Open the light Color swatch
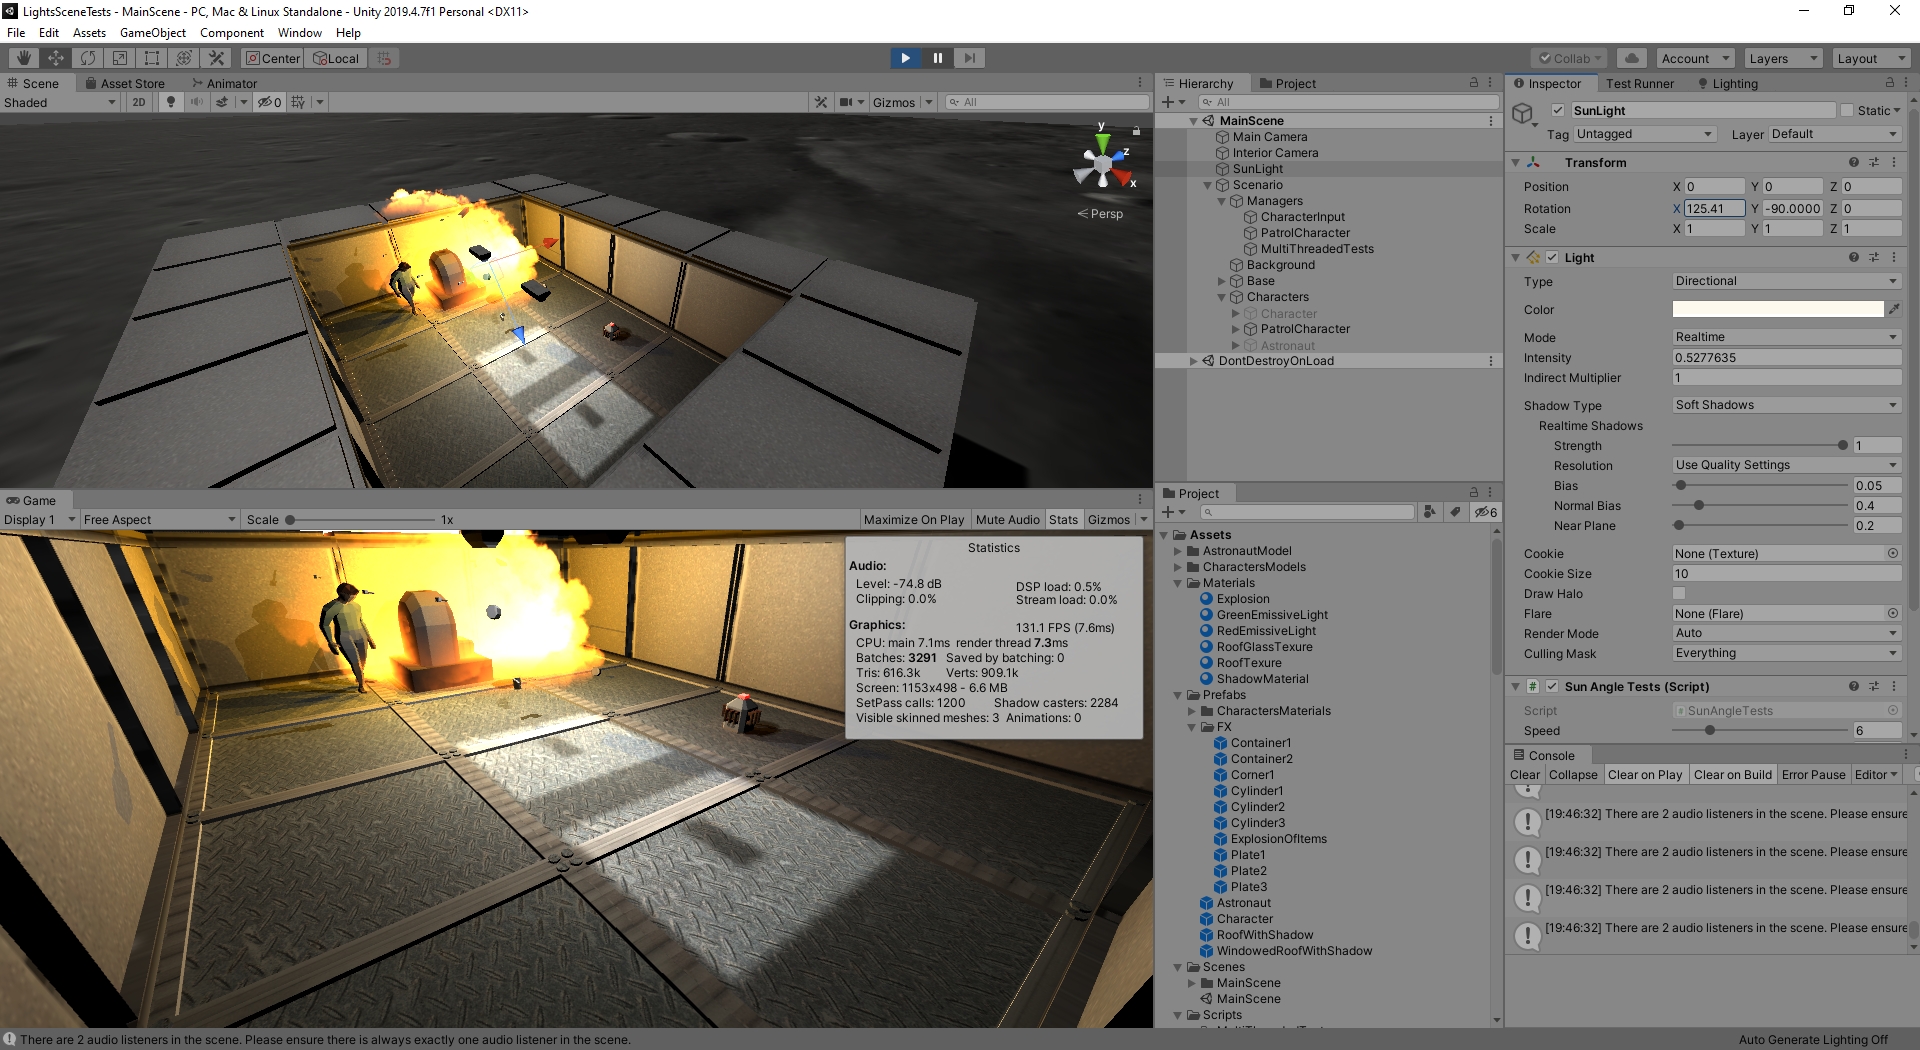 click(x=1778, y=310)
